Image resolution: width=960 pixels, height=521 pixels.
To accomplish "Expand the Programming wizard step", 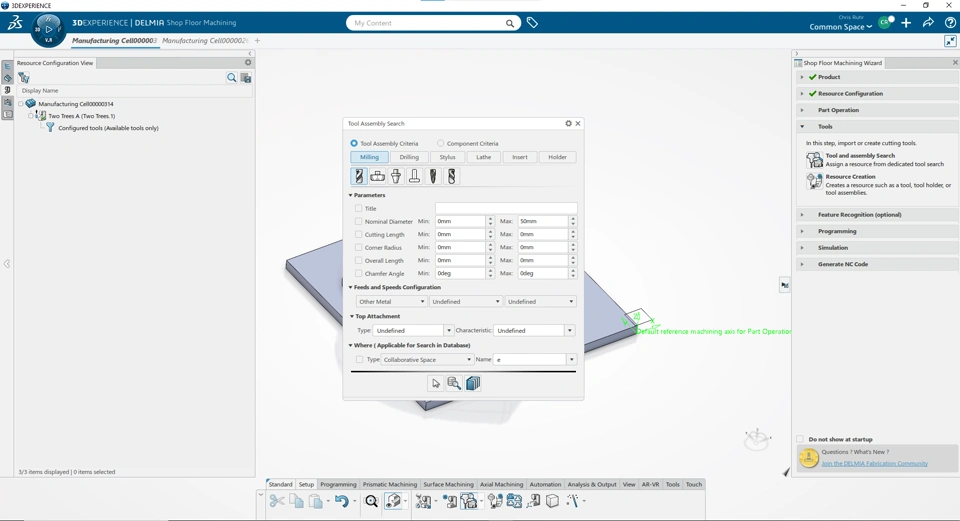I will tap(802, 231).
